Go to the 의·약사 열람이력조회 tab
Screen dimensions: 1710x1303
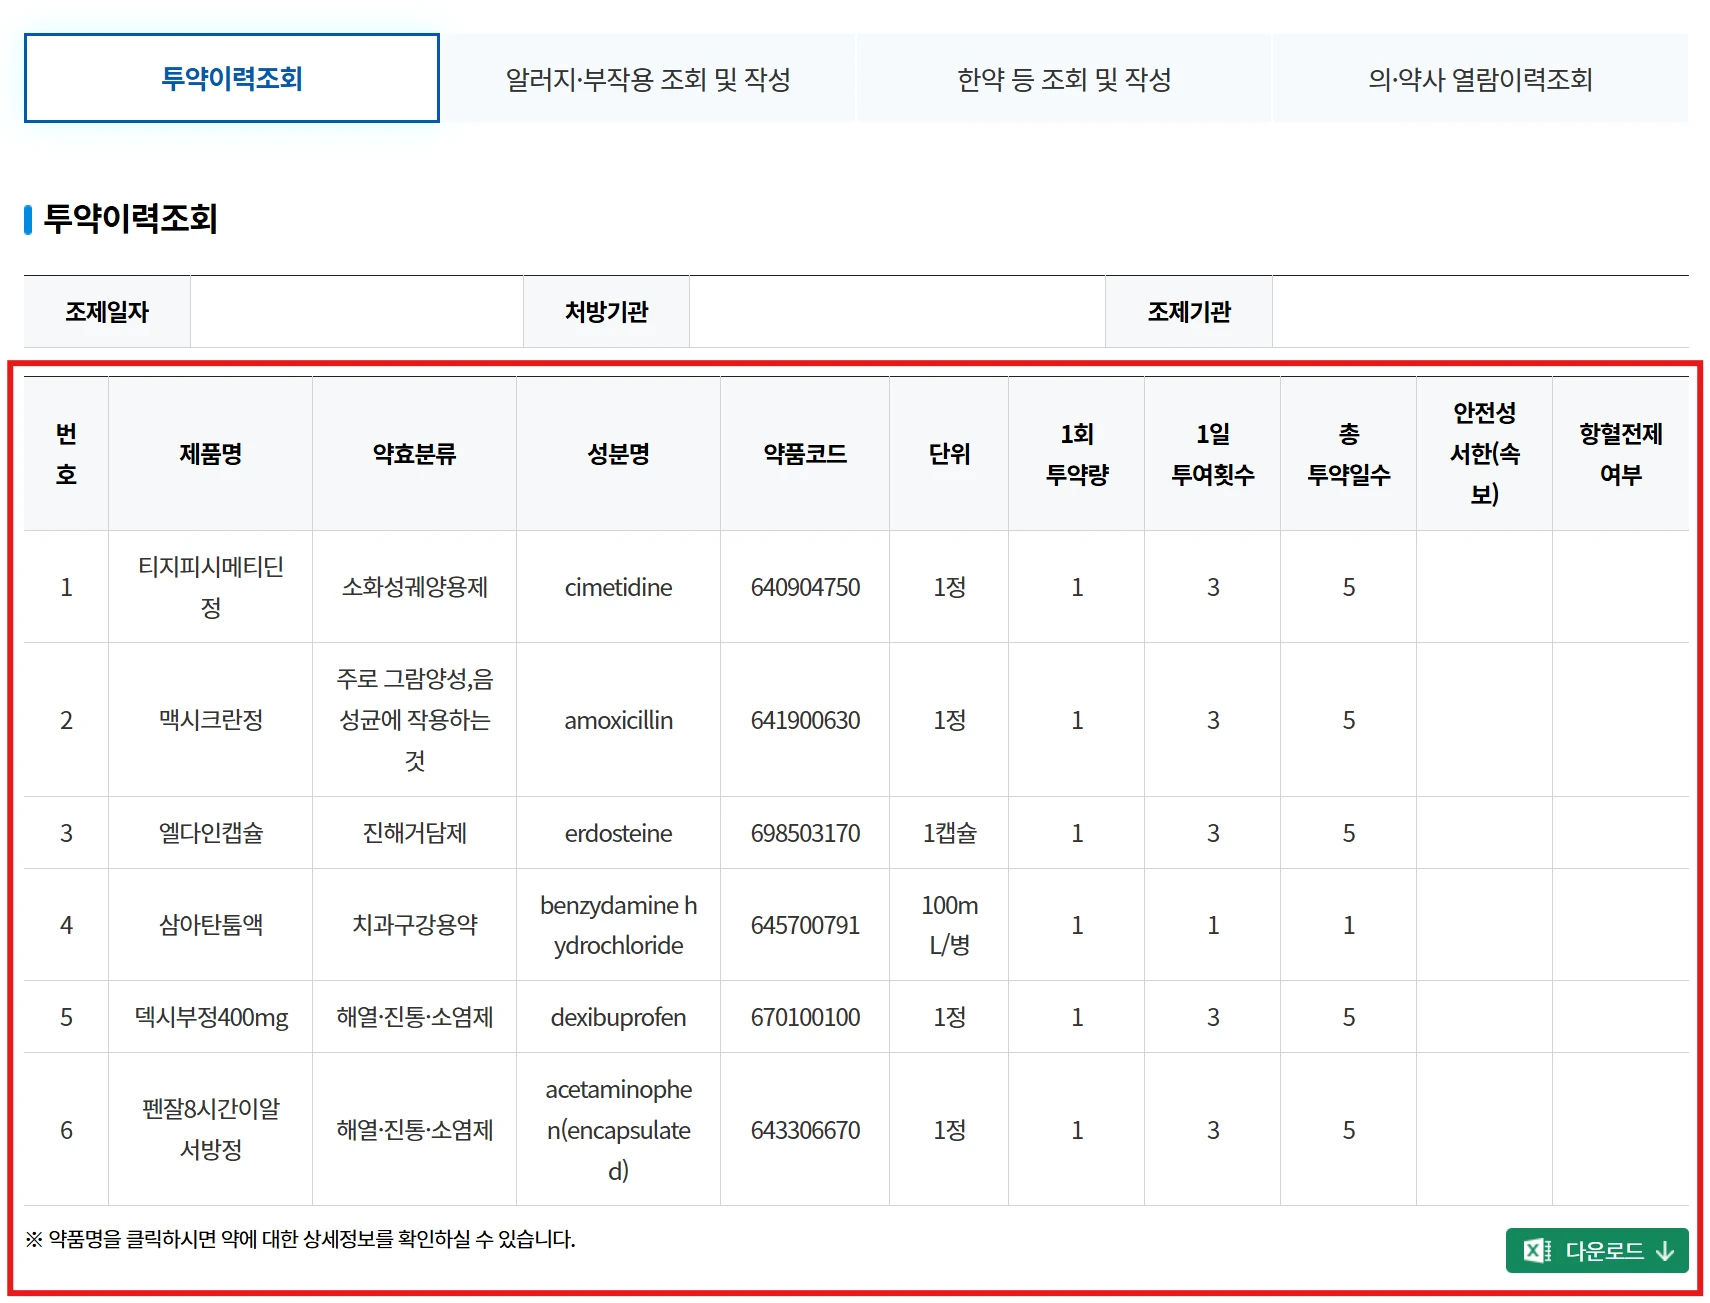click(1479, 79)
